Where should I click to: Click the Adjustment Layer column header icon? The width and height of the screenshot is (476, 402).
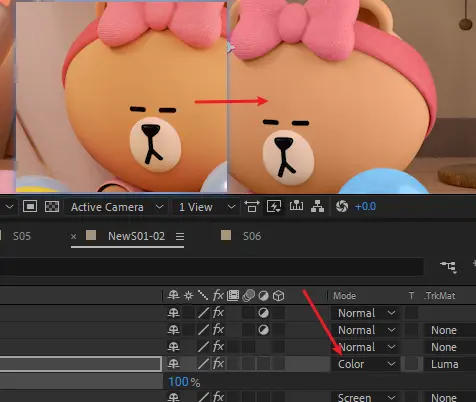[x=263, y=296]
